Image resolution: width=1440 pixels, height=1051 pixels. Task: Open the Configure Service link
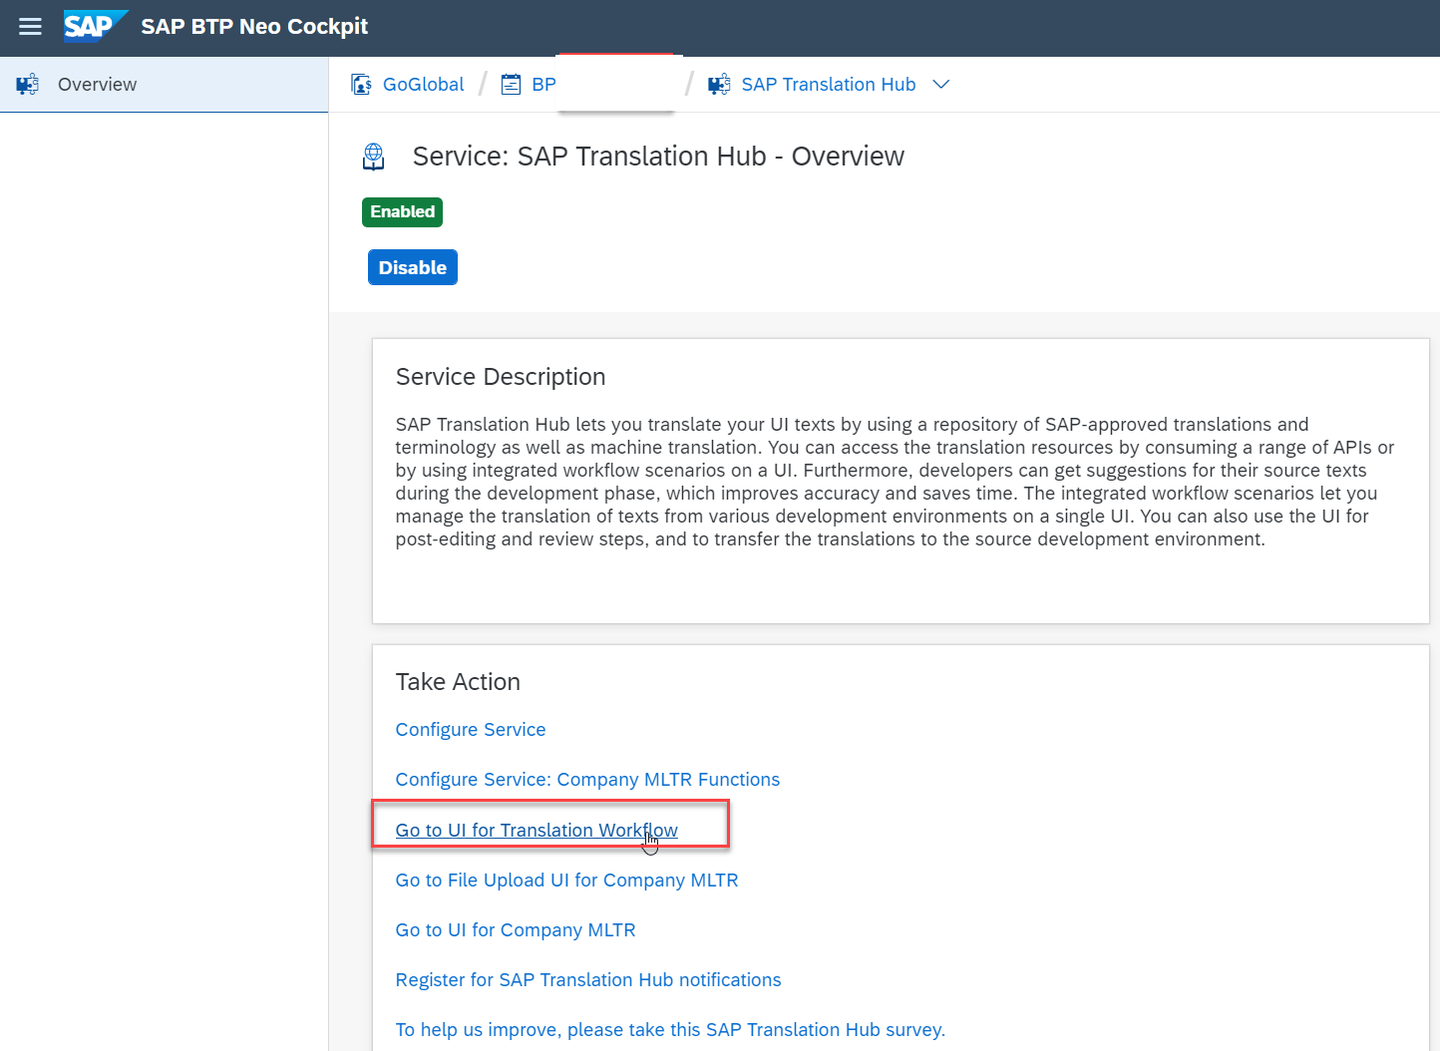pyautogui.click(x=470, y=730)
